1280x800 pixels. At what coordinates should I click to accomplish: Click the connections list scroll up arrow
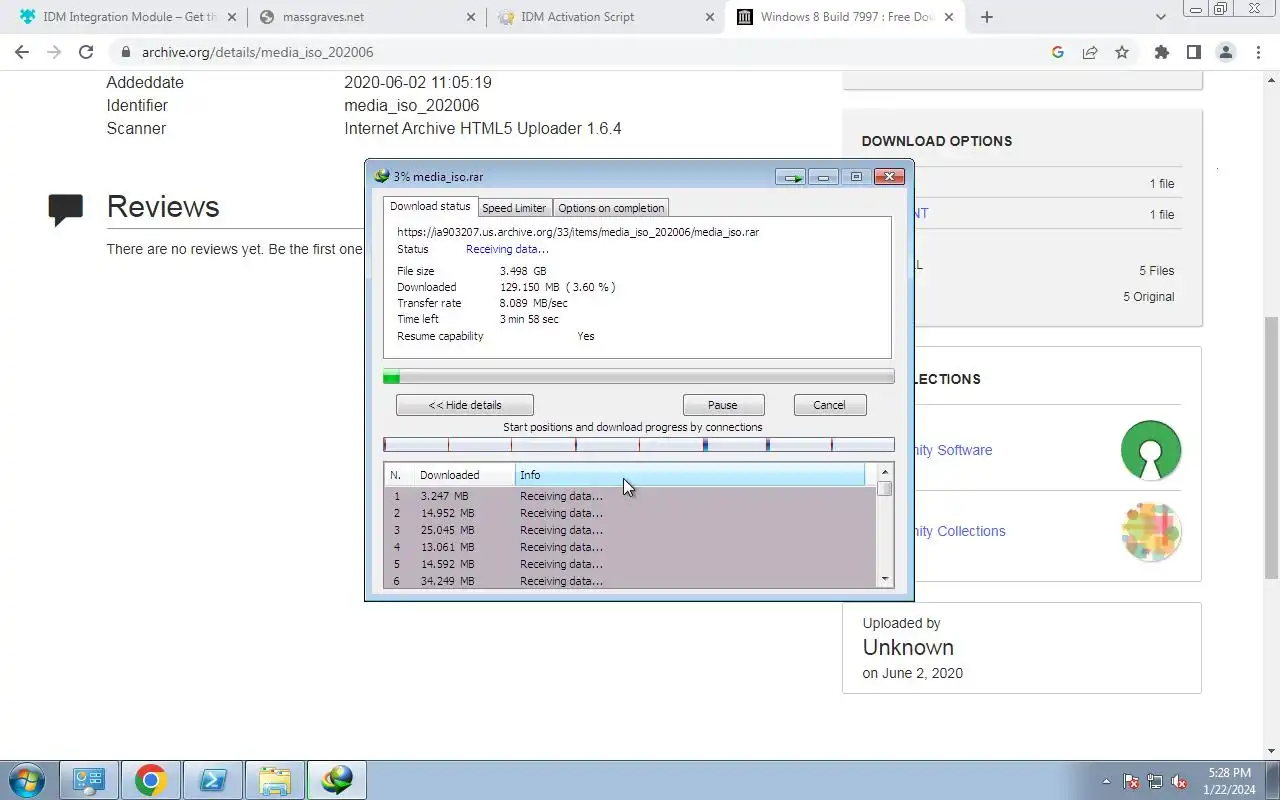pyautogui.click(x=885, y=472)
